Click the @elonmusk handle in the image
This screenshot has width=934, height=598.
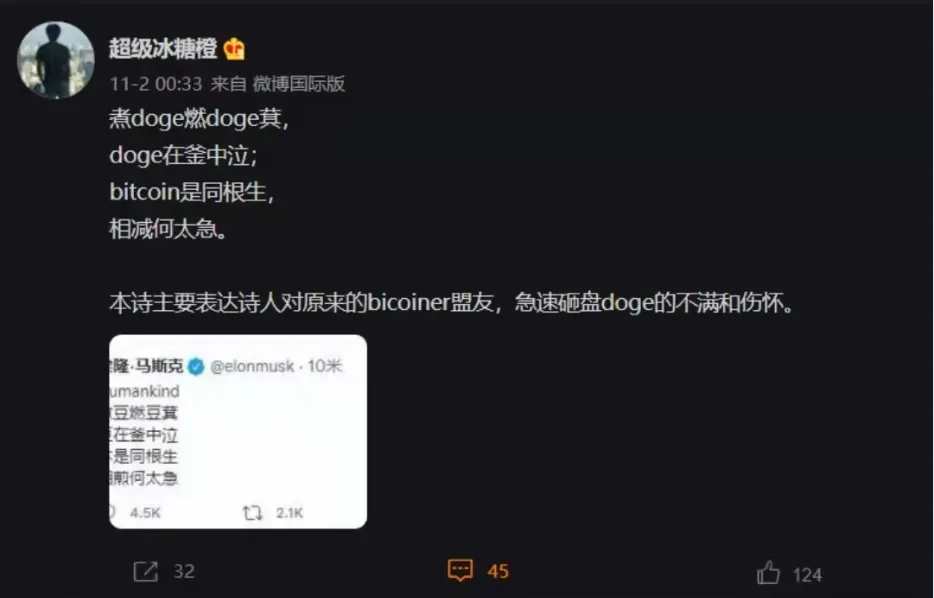(252, 366)
